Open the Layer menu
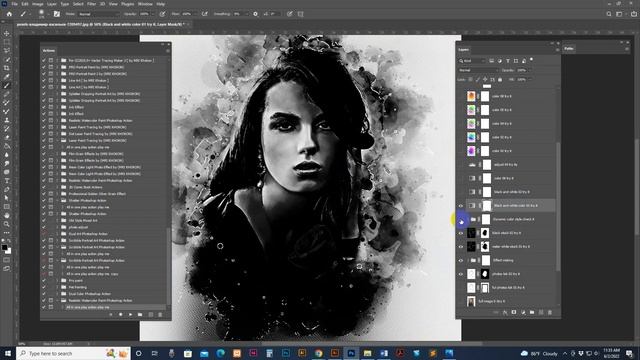 coord(52,4)
